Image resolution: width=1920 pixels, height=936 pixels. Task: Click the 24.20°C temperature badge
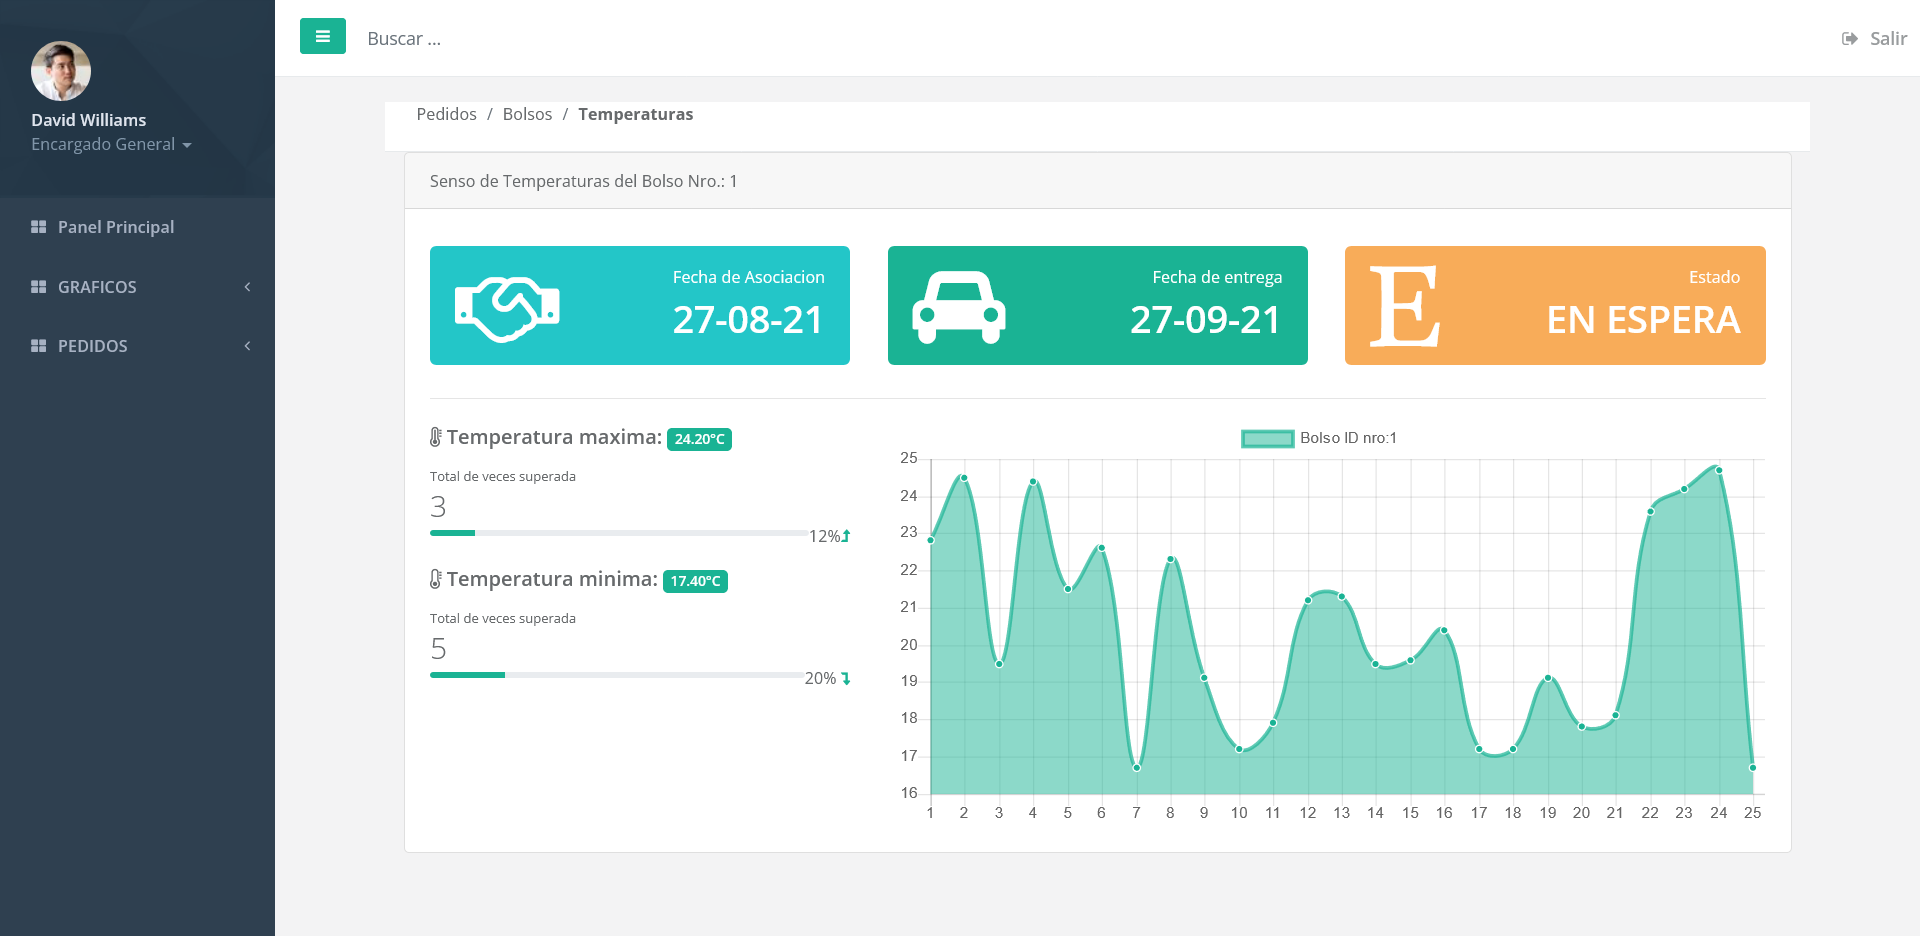(699, 439)
